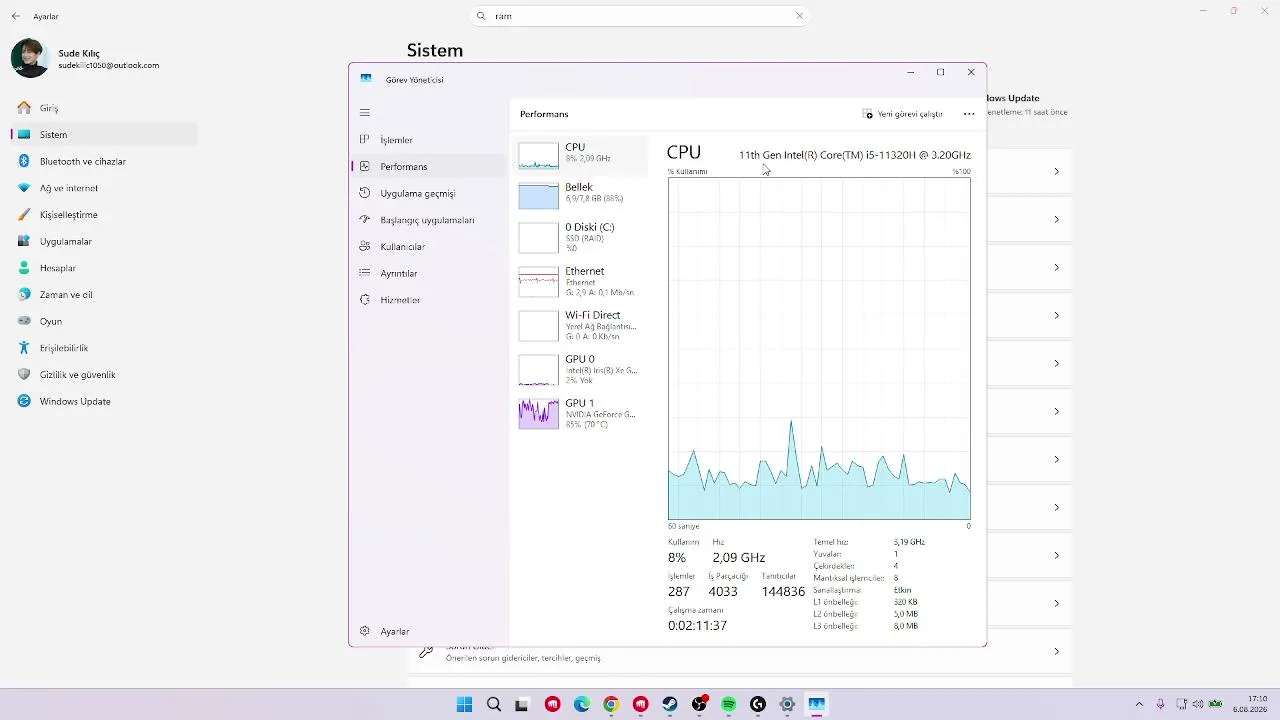Go back with the Settings back arrow
Image resolution: width=1280 pixels, height=720 pixels.
click(16, 16)
